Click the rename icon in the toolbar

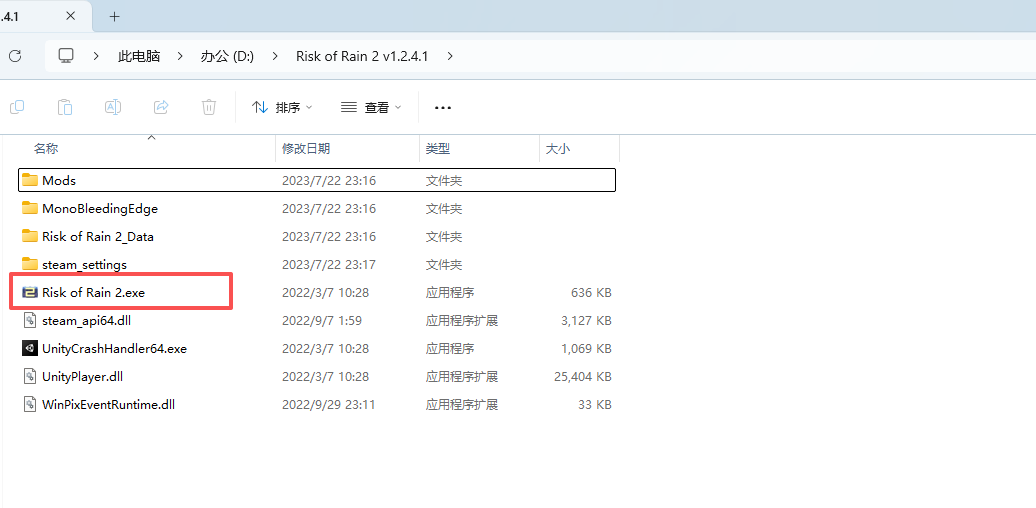(x=113, y=107)
